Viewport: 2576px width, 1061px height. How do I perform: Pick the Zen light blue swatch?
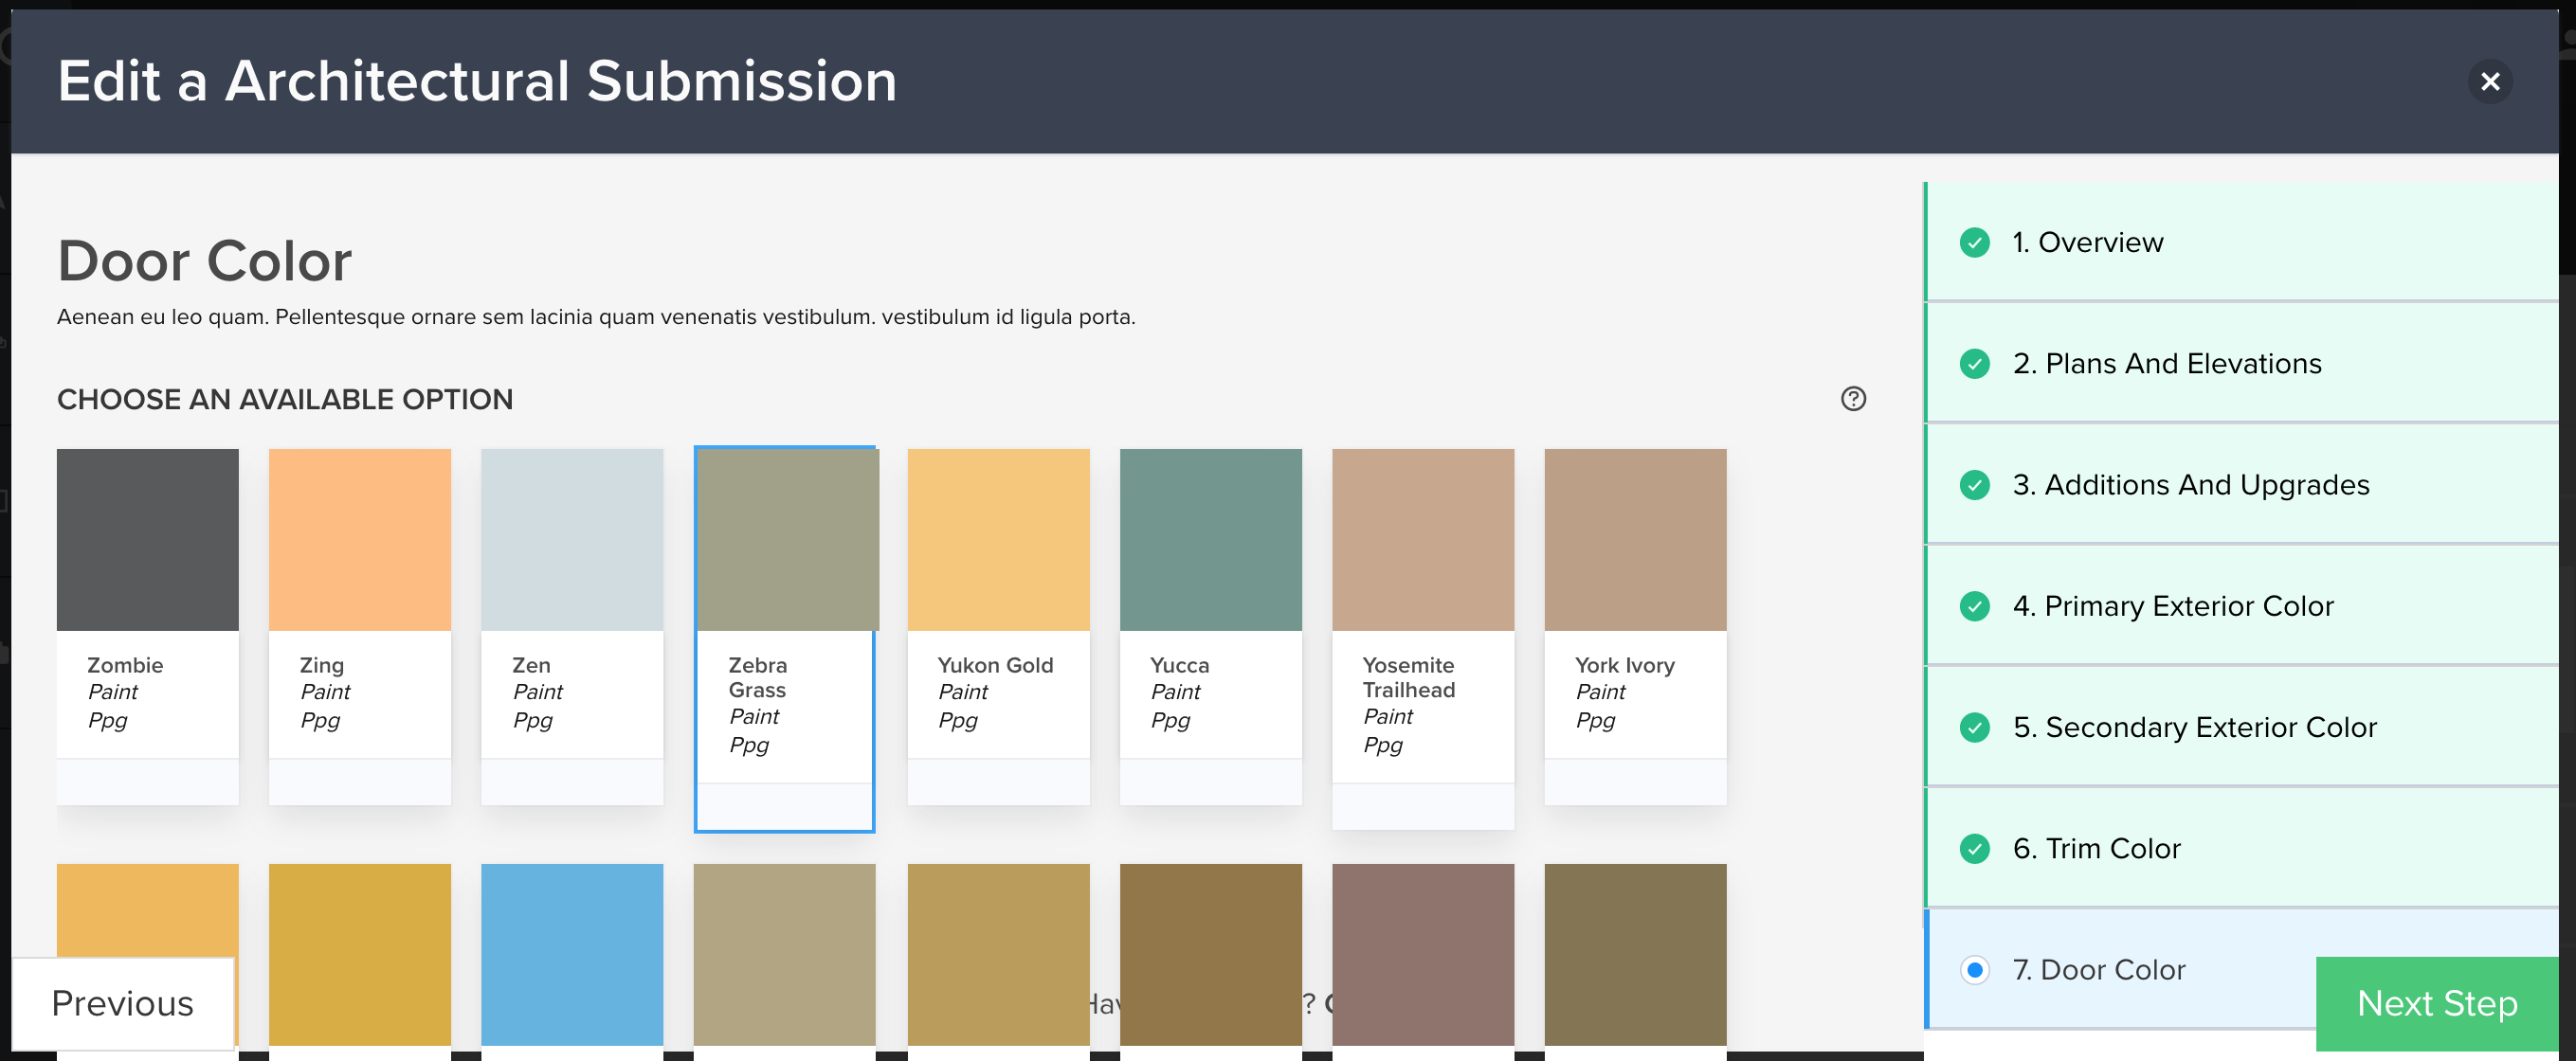click(x=572, y=540)
